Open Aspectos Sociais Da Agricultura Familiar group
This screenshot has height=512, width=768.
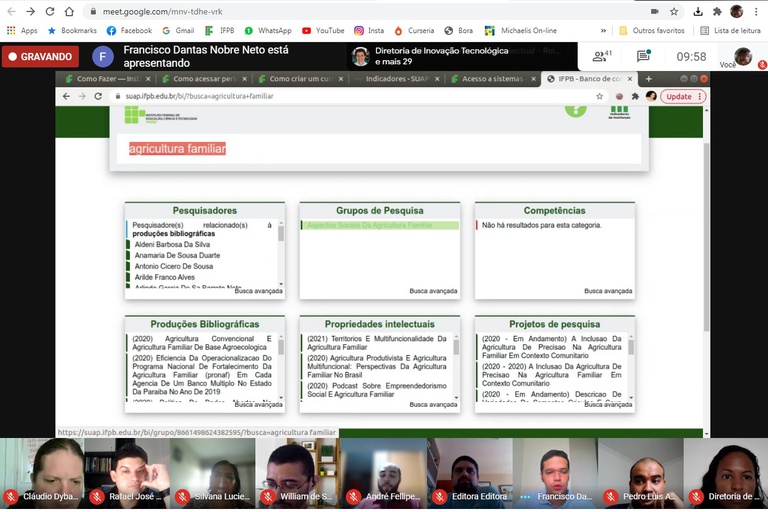pos(370,226)
